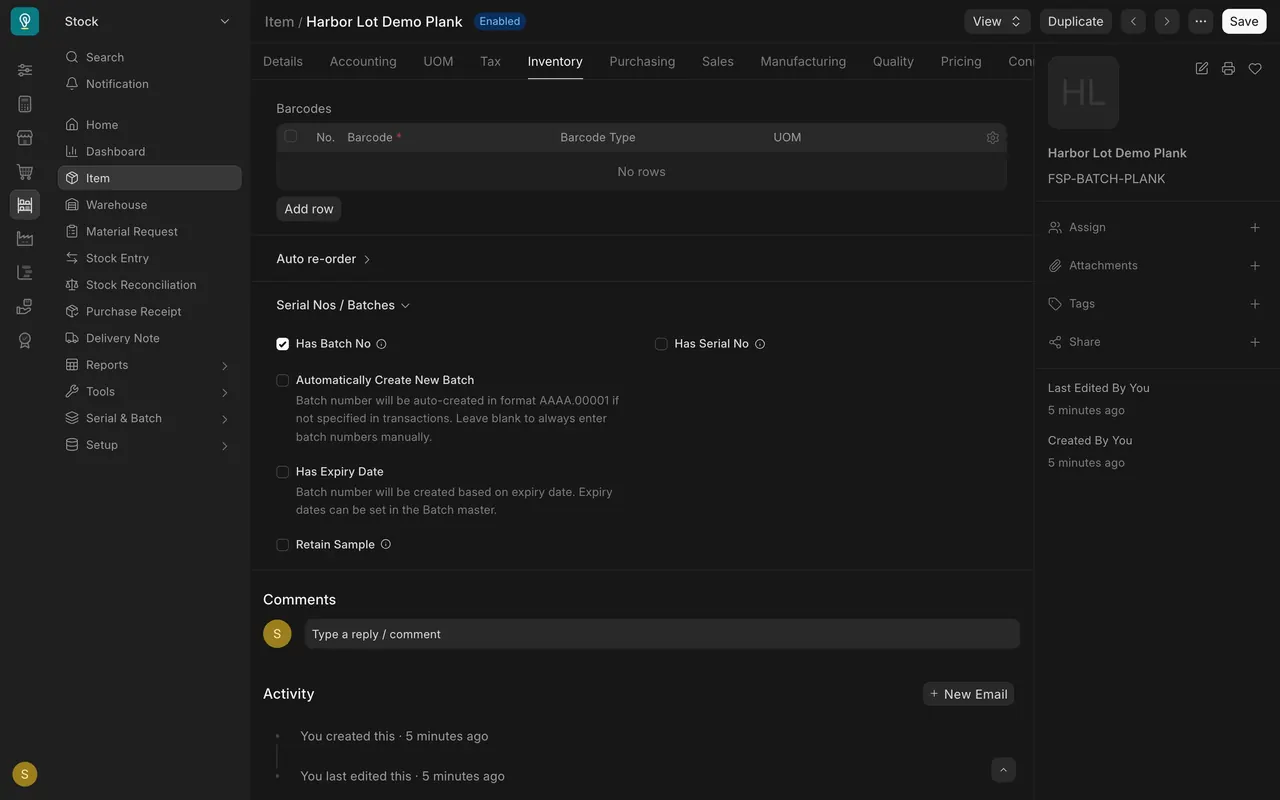Add a file with Attachments plus icon
Viewport: 1280px width, 800px height.
coord(1255,265)
